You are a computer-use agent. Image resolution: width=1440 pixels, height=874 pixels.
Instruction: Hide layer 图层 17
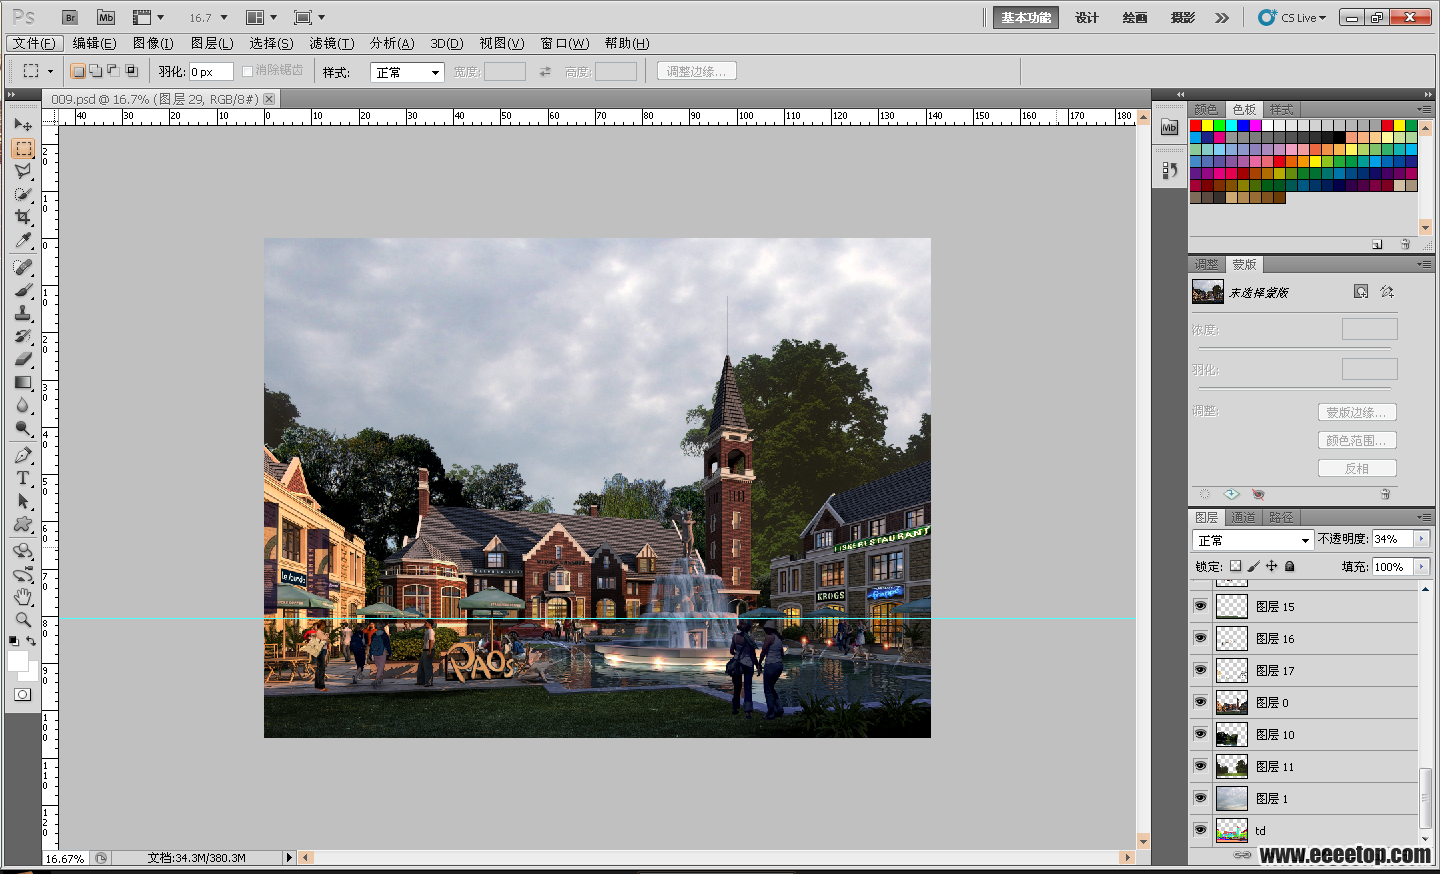[1200, 670]
